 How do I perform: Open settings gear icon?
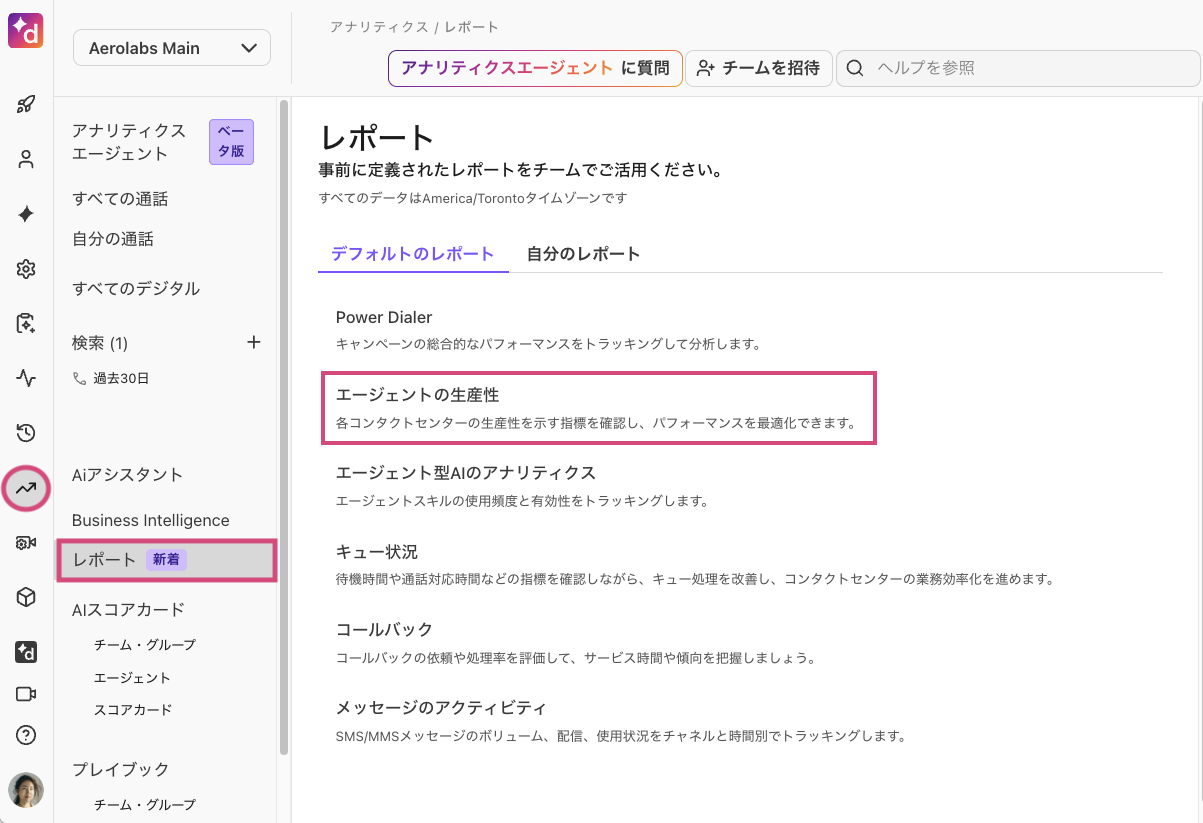pyautogui.click(x=26, y=269)
